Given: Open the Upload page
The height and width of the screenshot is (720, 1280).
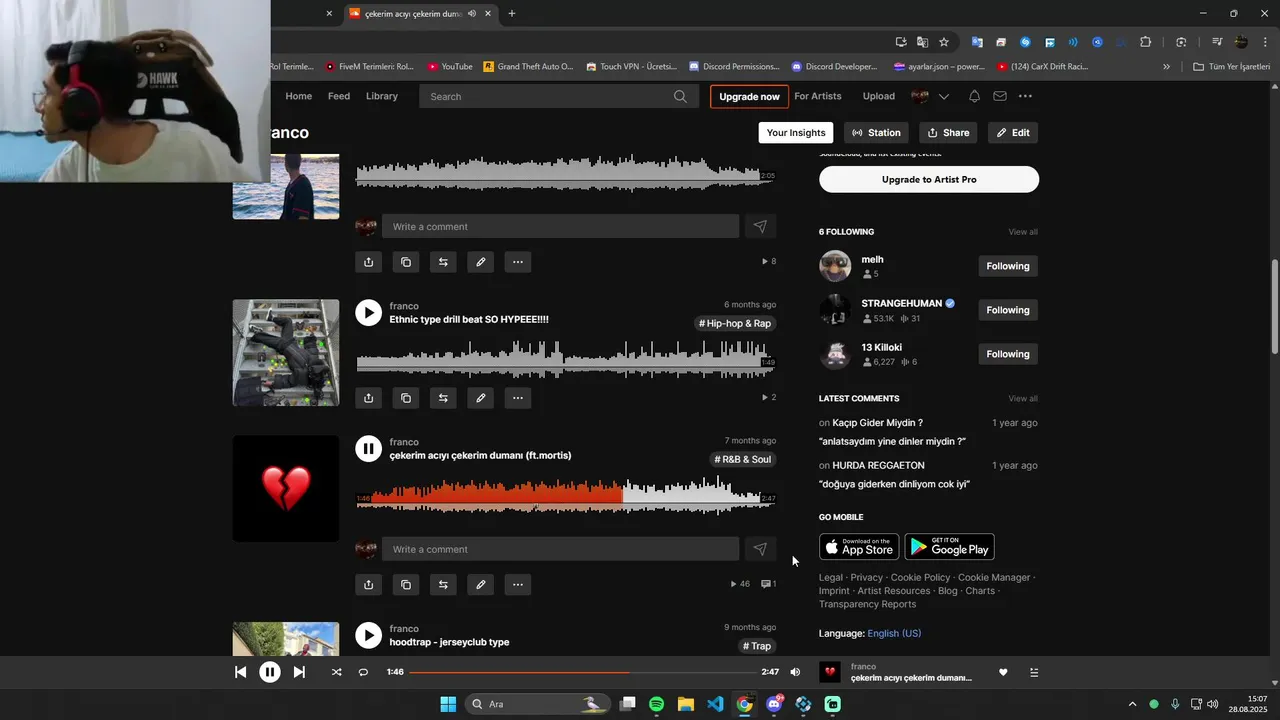Looking at the screenshot, I should coord(879,96).
